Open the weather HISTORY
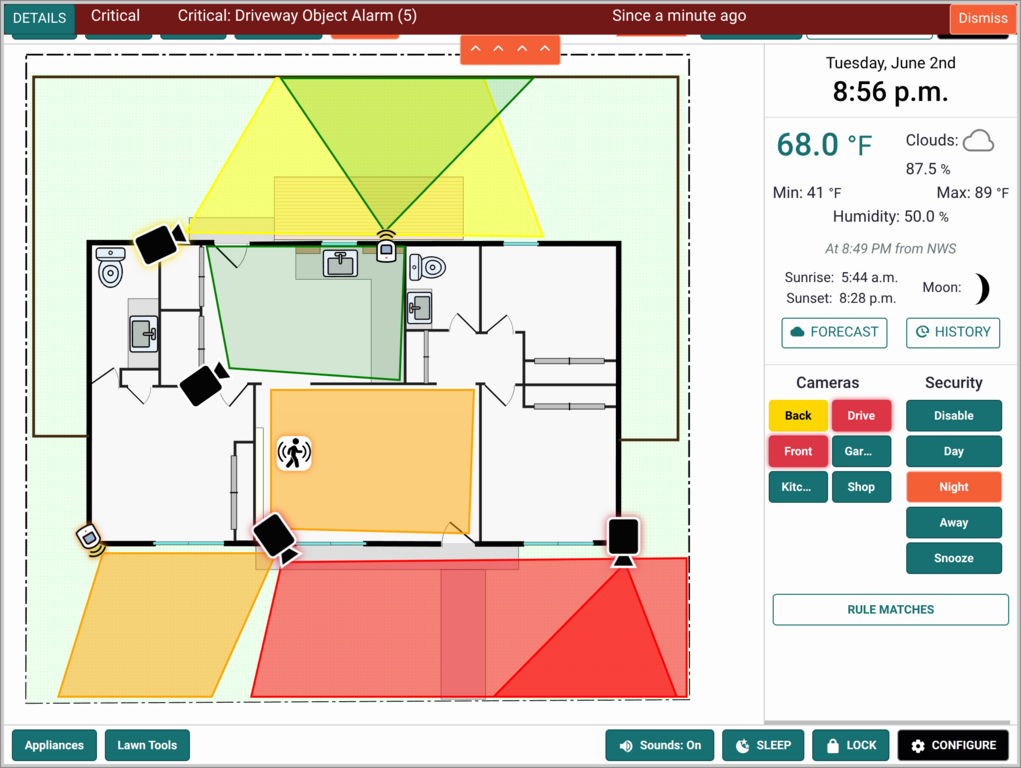The height and width of the screenshot is (768, 1021). (x=953, y=332)
